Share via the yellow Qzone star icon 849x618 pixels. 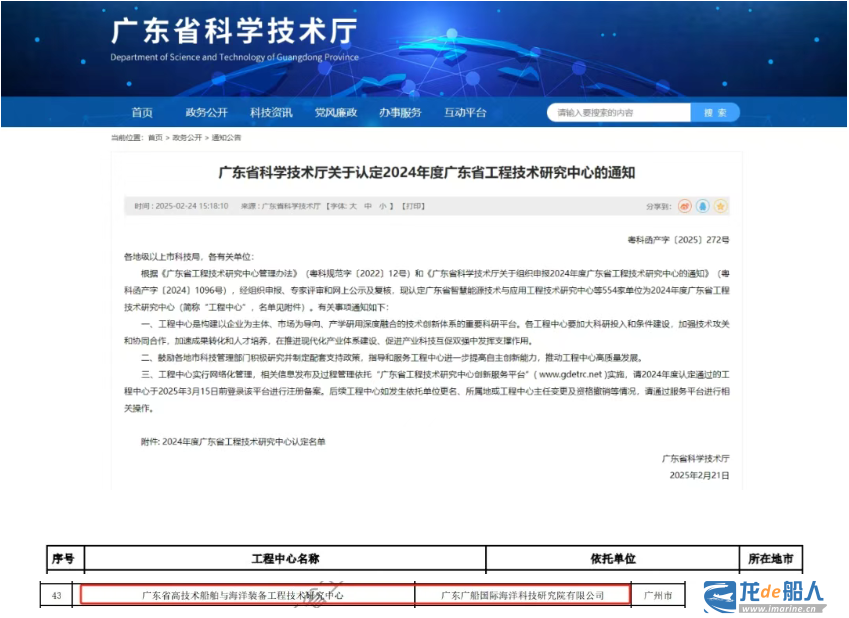tap(721, 206)
